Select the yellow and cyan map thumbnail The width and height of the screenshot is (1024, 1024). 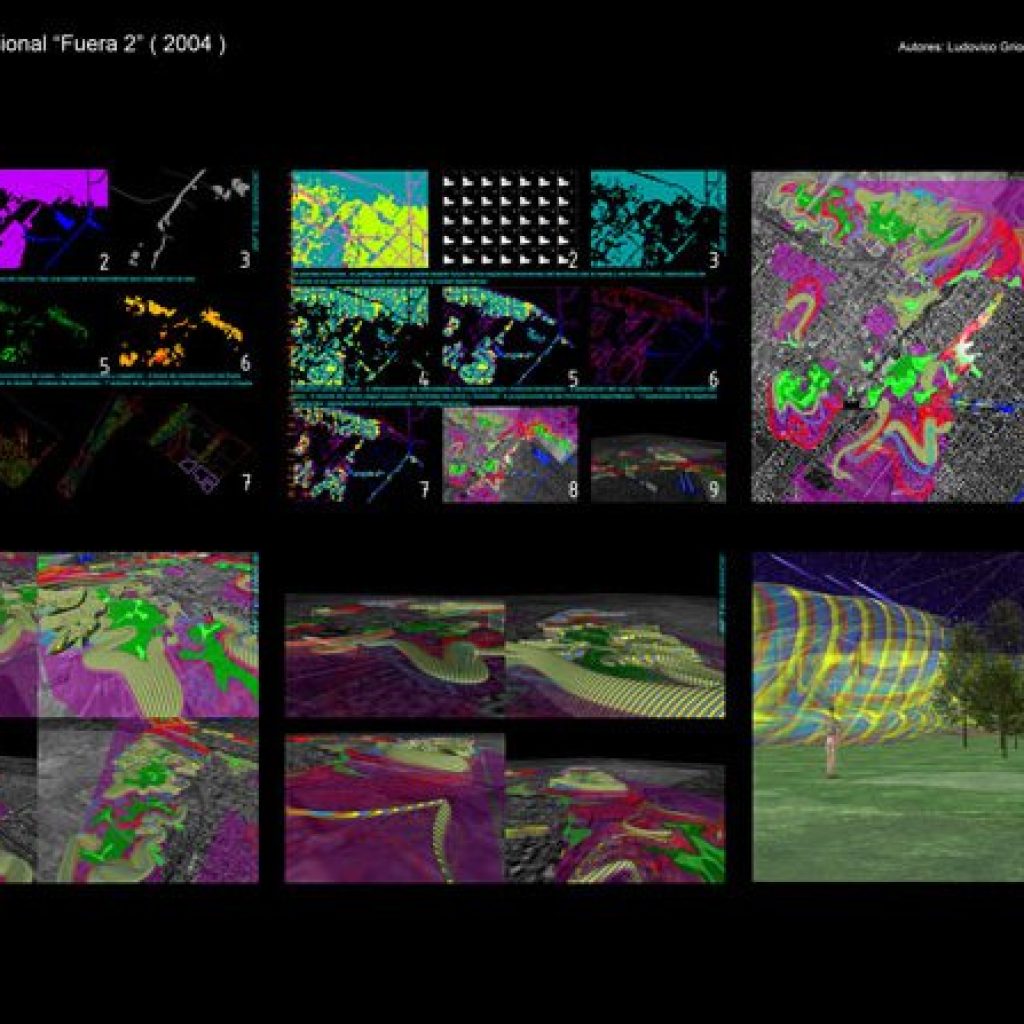tap(360, 219)
